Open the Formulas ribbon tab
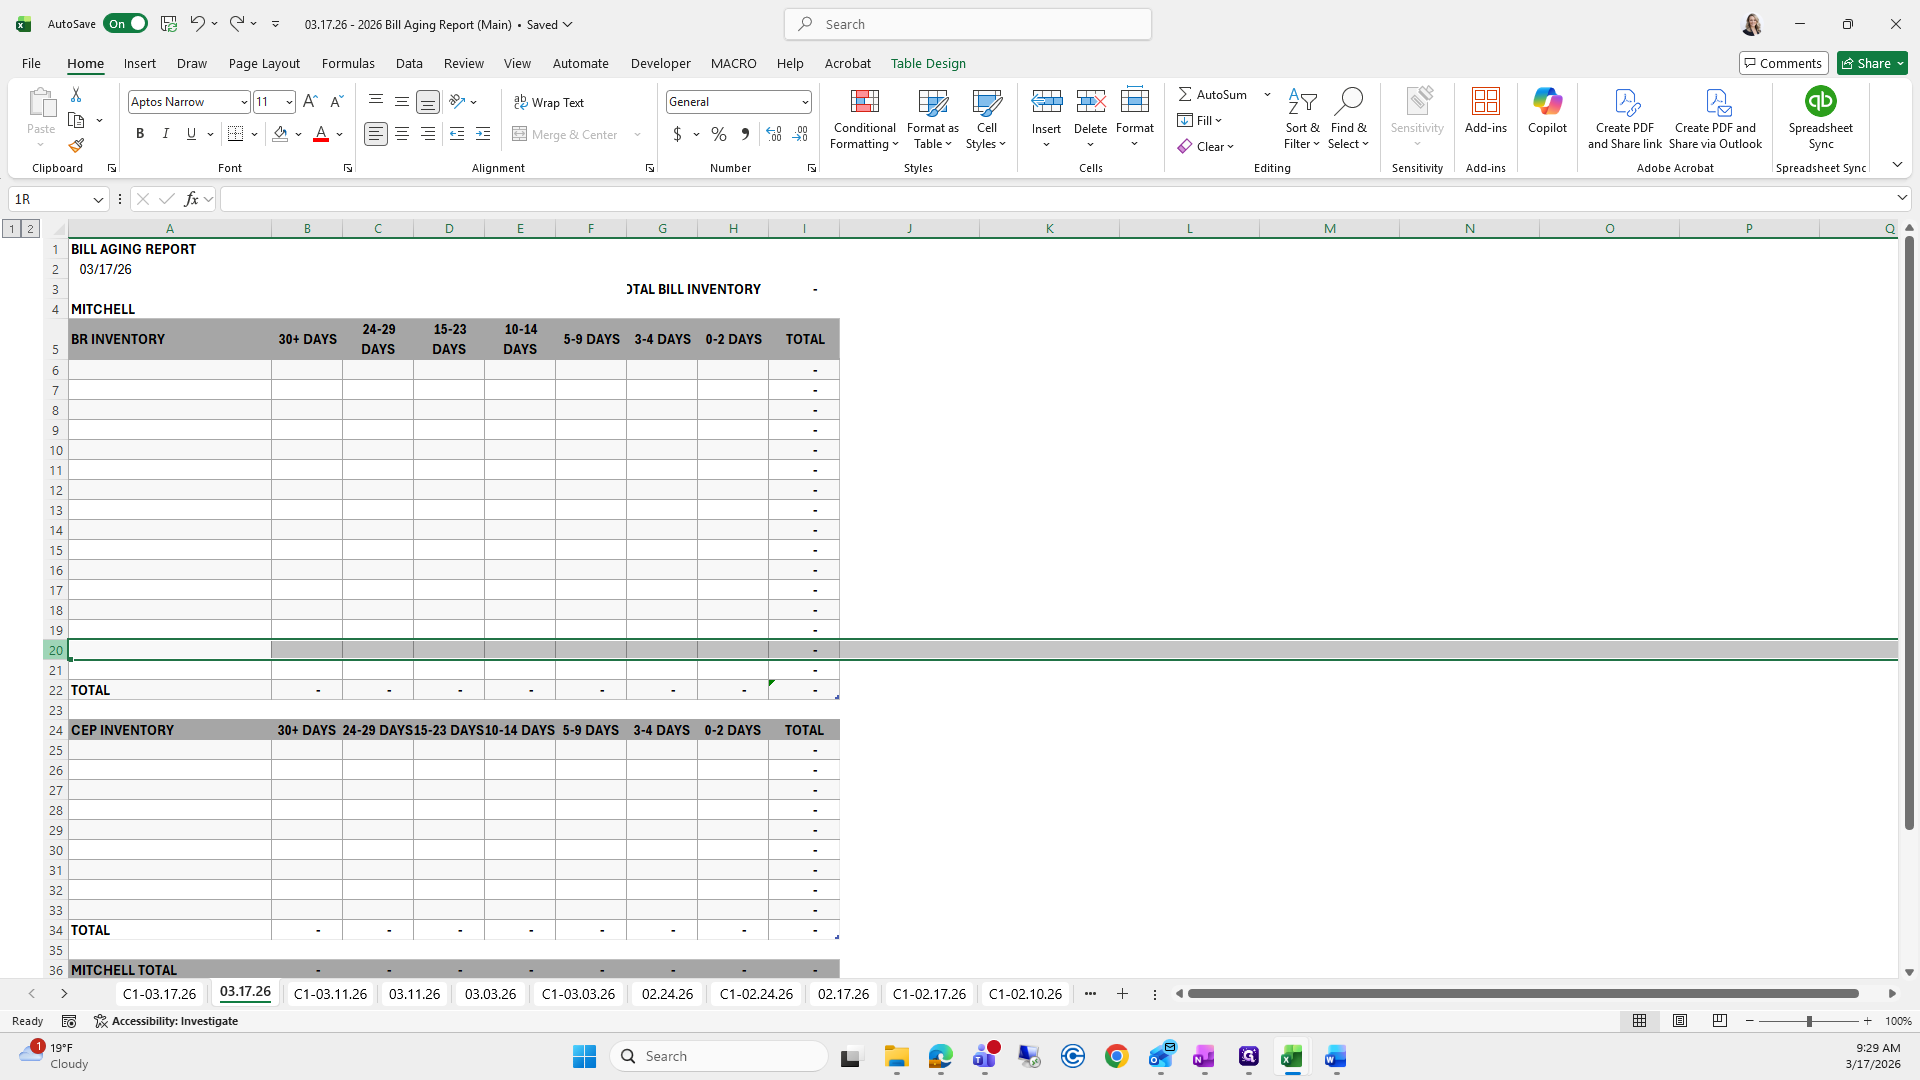 [348, 63]
